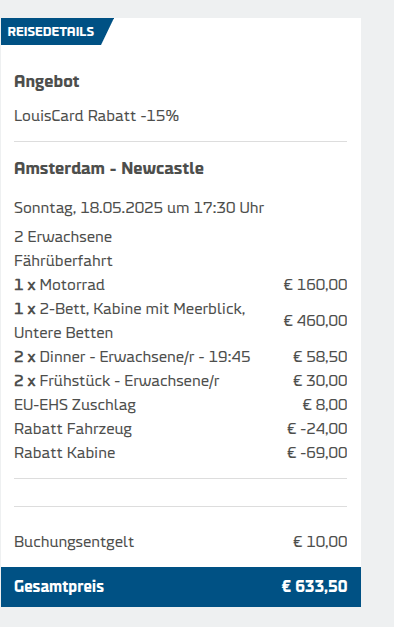Click the Dinner price € 58,50
The height and width of the screenshot is (627, 394).
320,357
